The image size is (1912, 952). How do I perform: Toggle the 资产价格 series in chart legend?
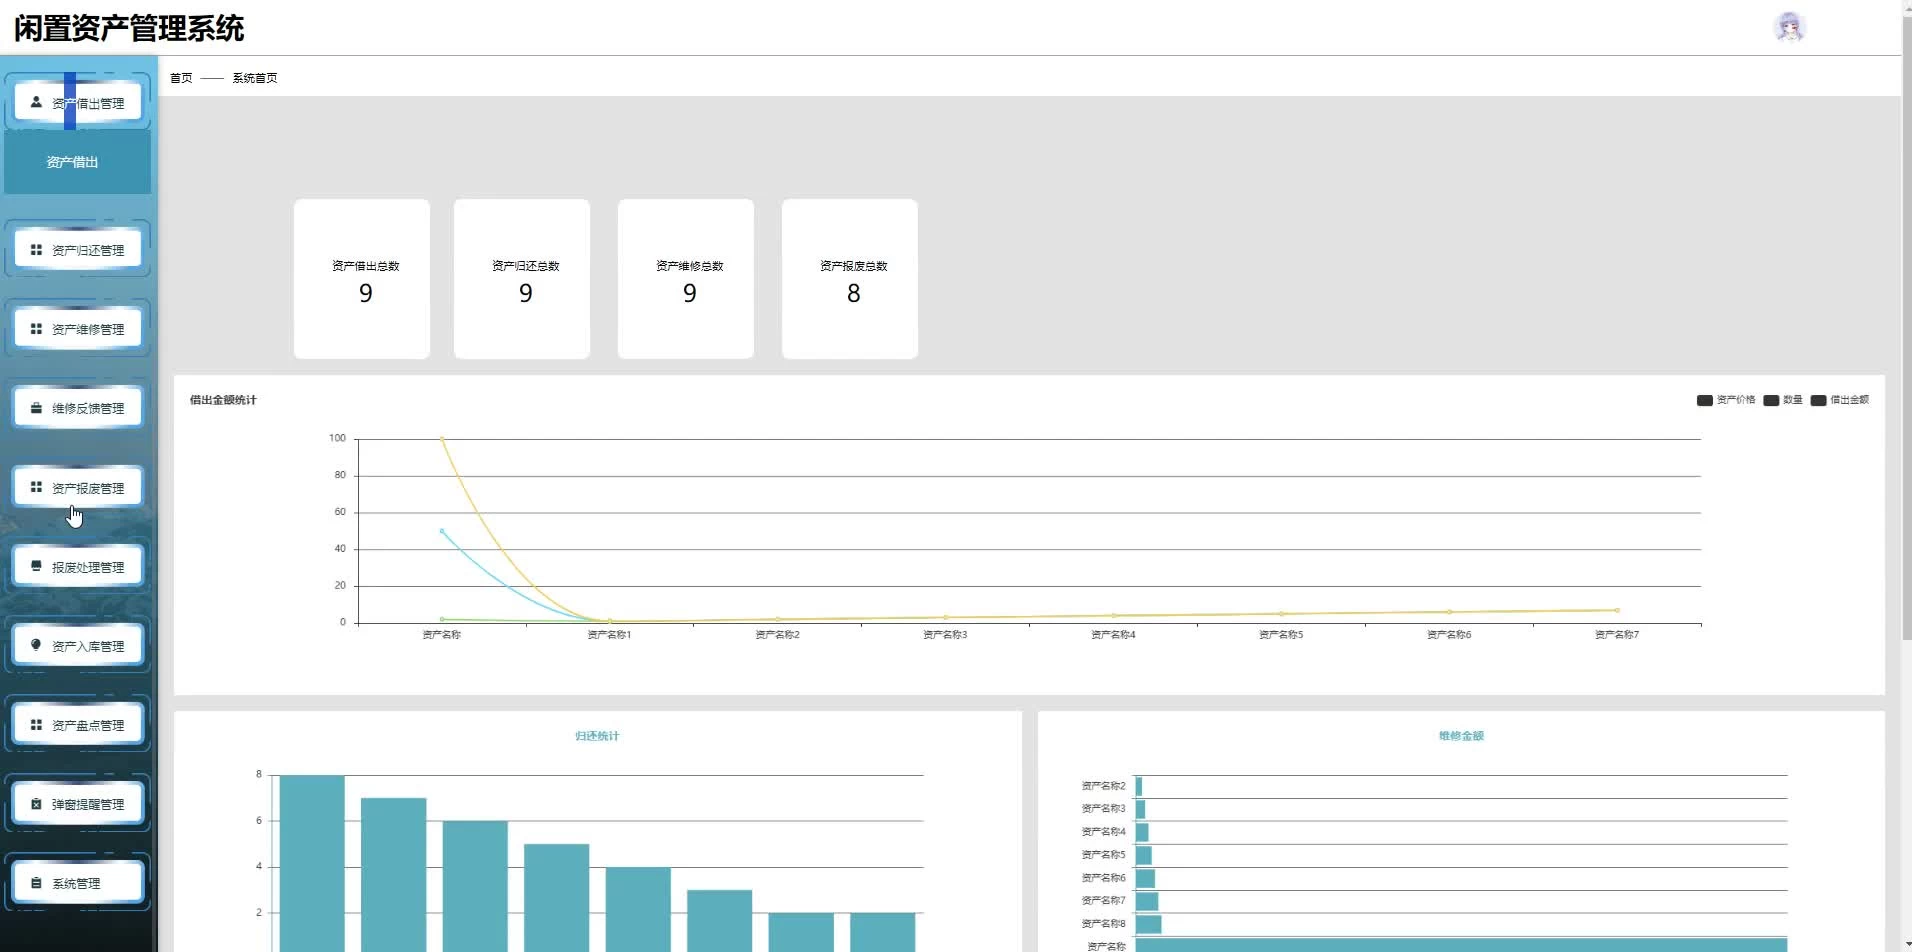1725,400
